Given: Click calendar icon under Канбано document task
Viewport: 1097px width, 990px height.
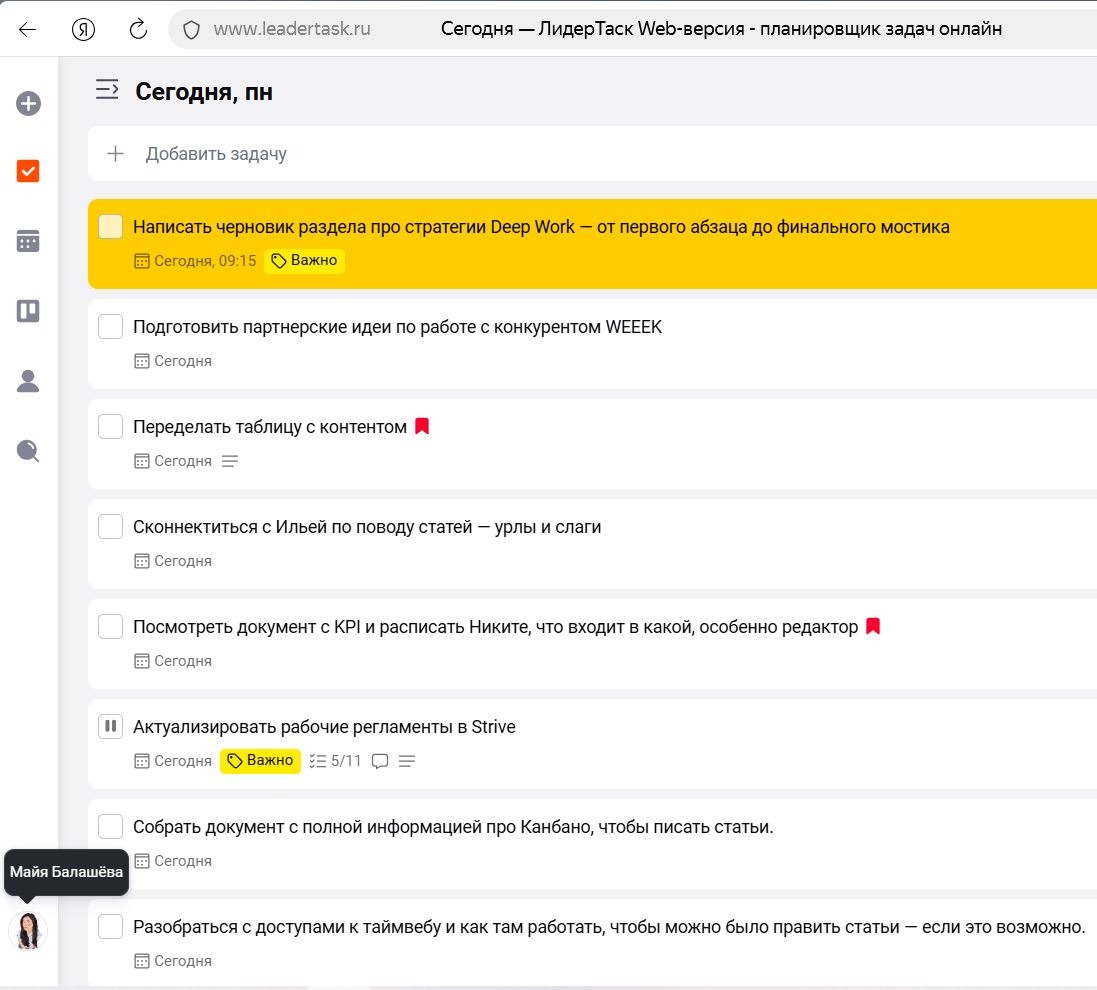Looking at the screenshot, I should [x=141, y=861].
